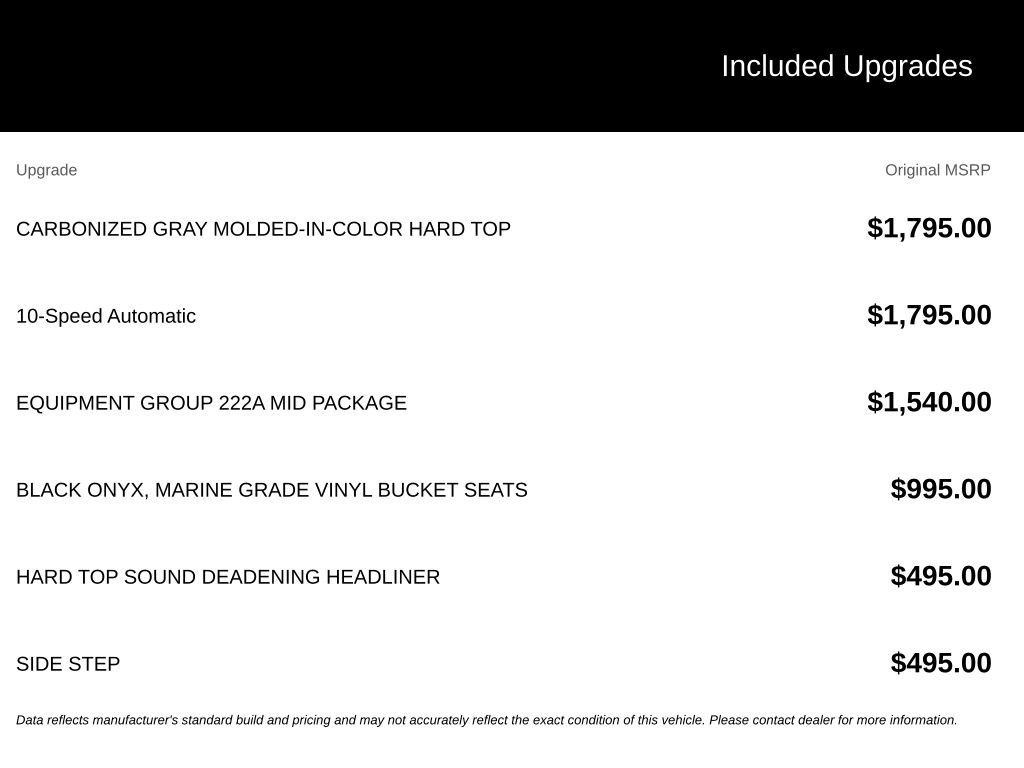
Task: Click the $995.00 price value
Action: [x=940, y=488]
